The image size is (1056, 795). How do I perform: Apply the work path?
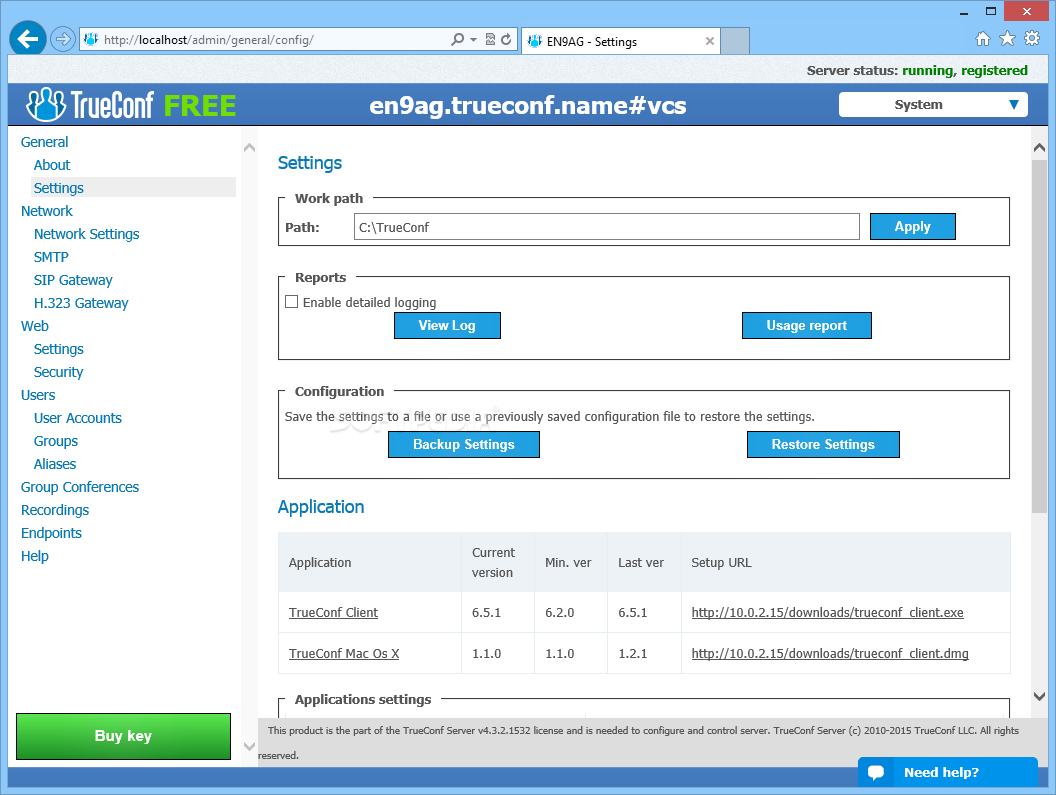click(x=913, y=226)
